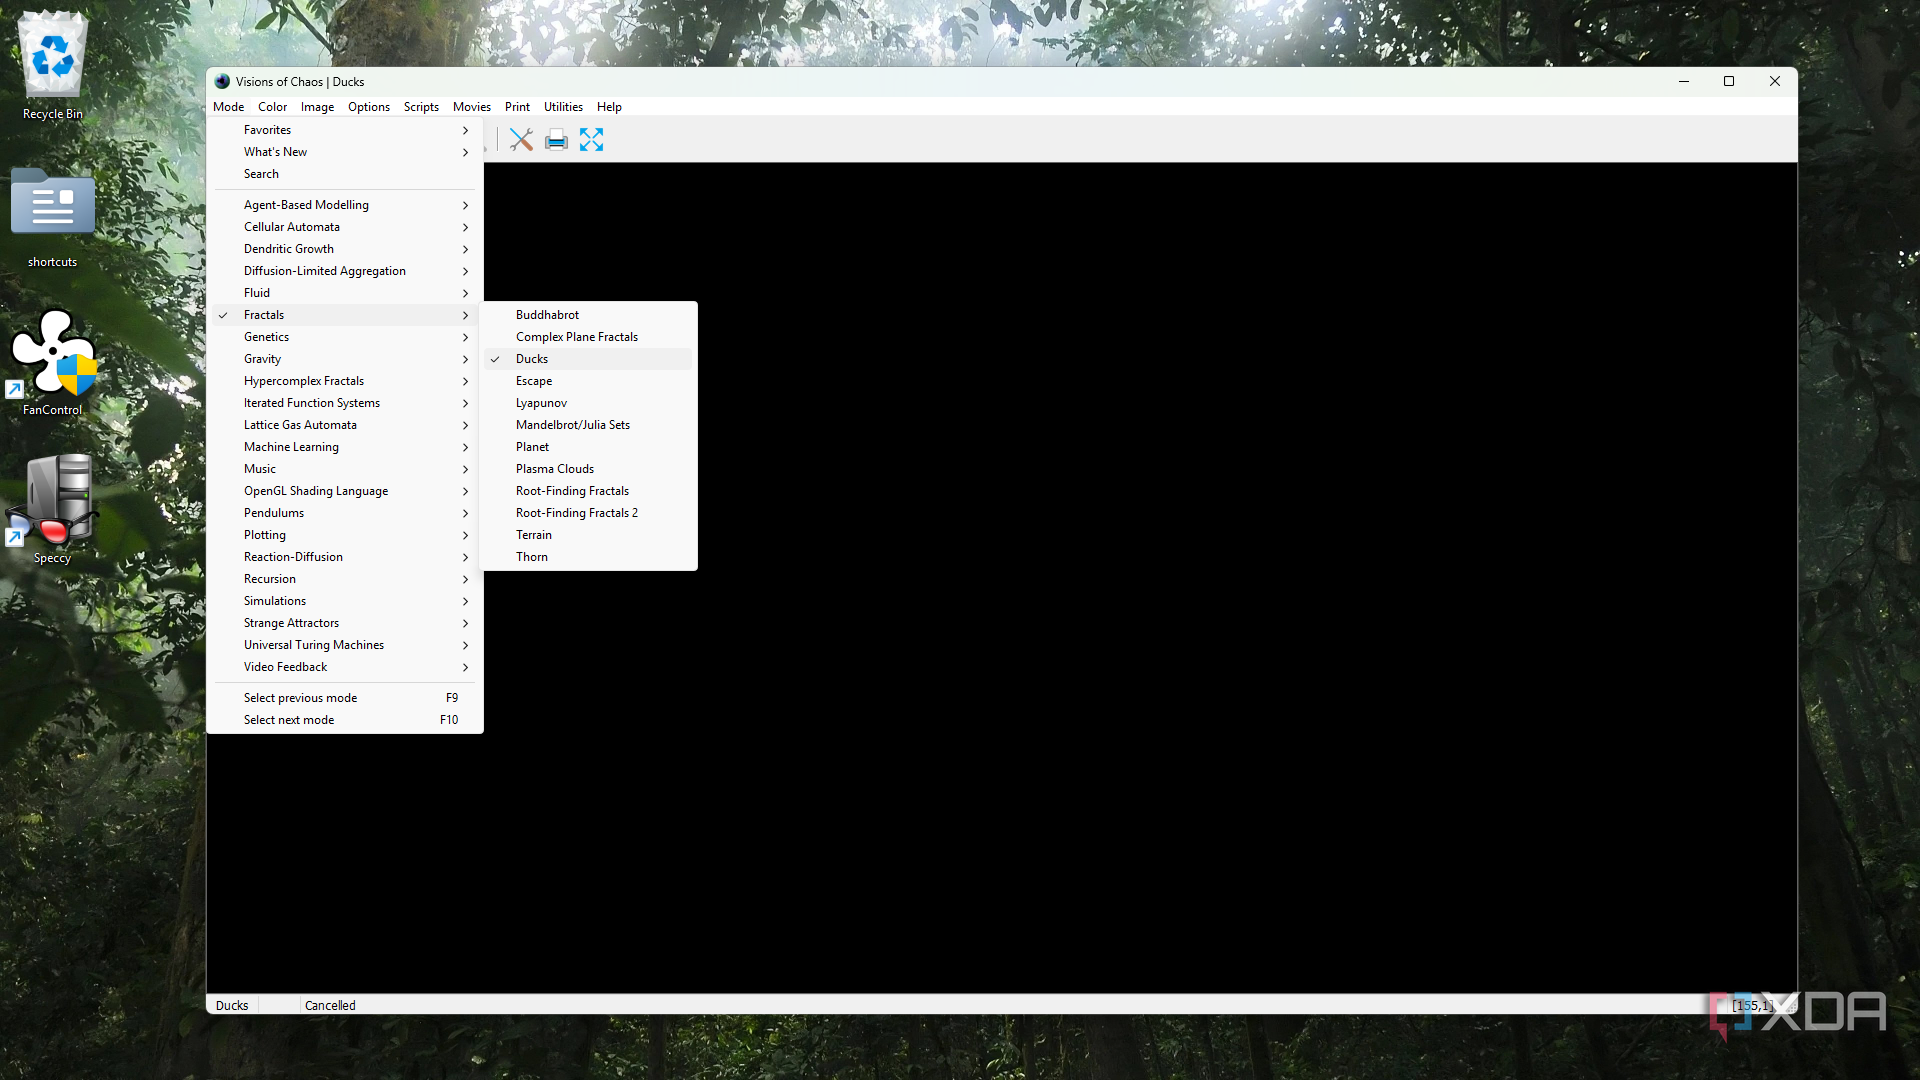Open the Scripts menu
The height and width of the screenshot is (1080, 1920).
coord(421,107)
